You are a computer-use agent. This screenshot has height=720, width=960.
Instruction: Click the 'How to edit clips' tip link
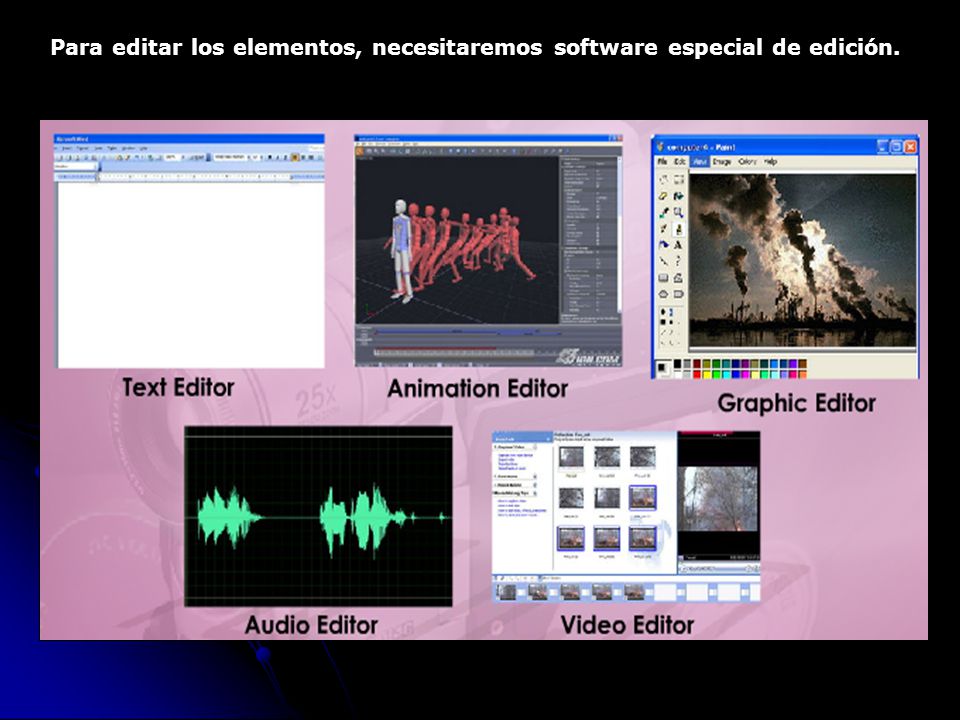click(509, 506)
